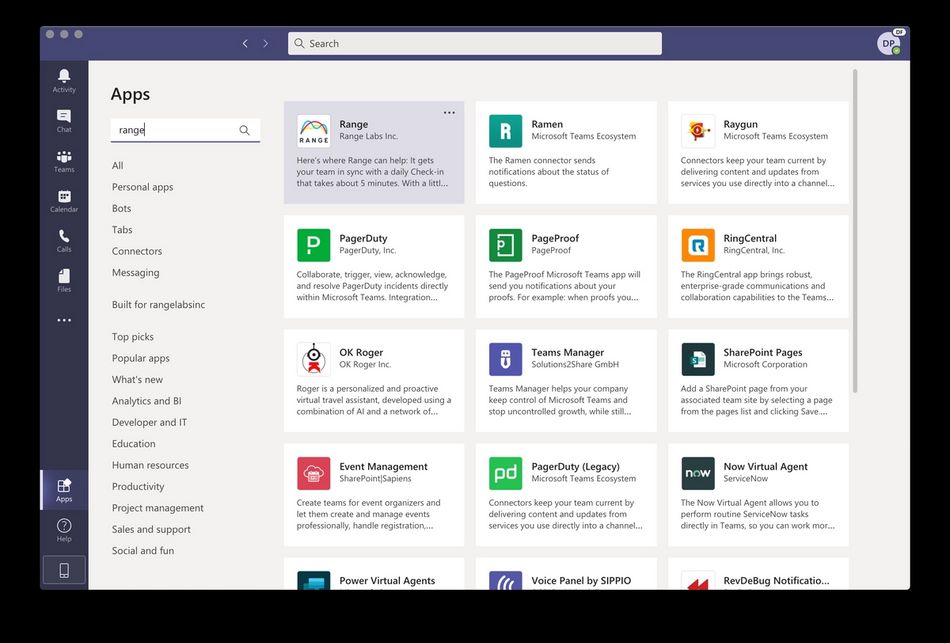This screenshot has width=950, height=643.
Task: Open Human resources category
Action: click(x=150, y=465)
